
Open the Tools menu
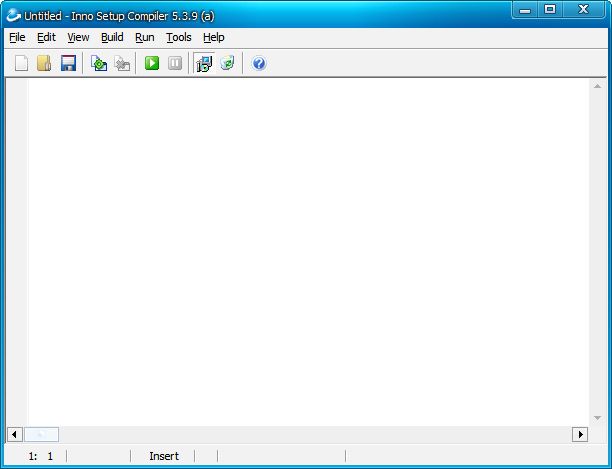(178, 37)
